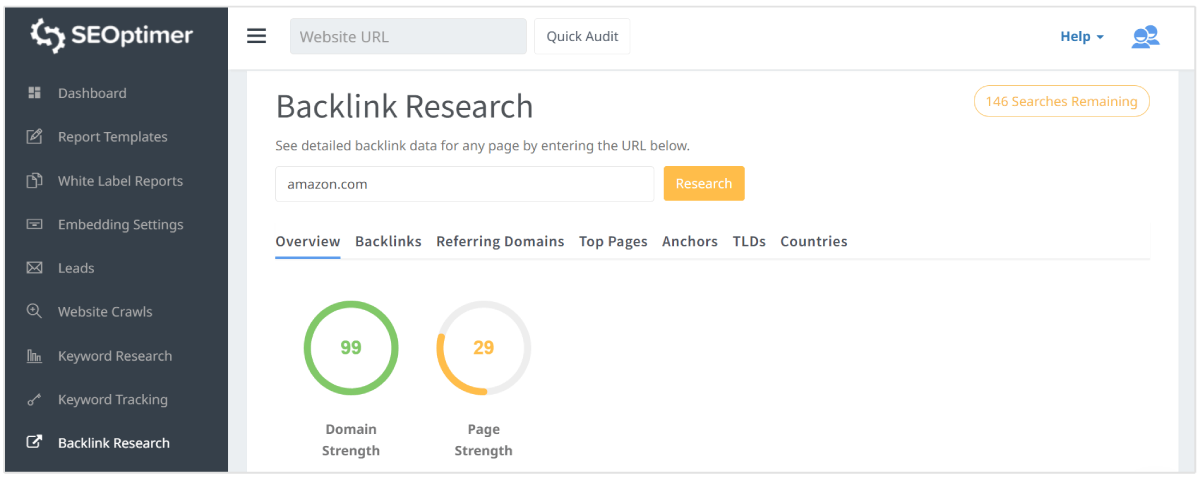The image size is (1200, 480).
Task: Click the Website Crawls magnifier icon
Action: click(34, 312)
